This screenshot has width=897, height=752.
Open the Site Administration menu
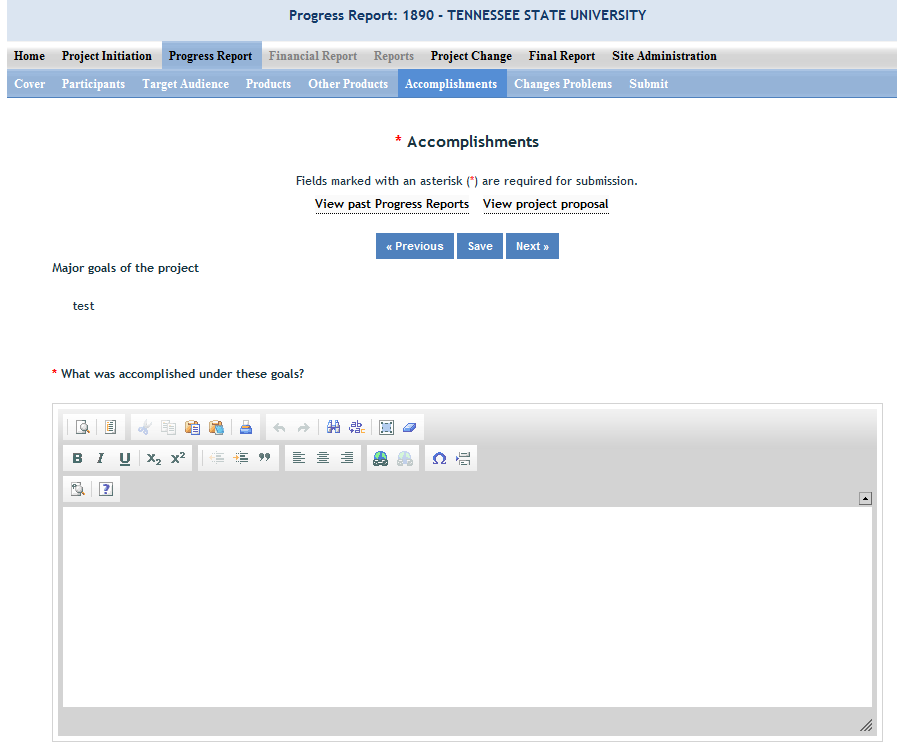click(664, 55)
